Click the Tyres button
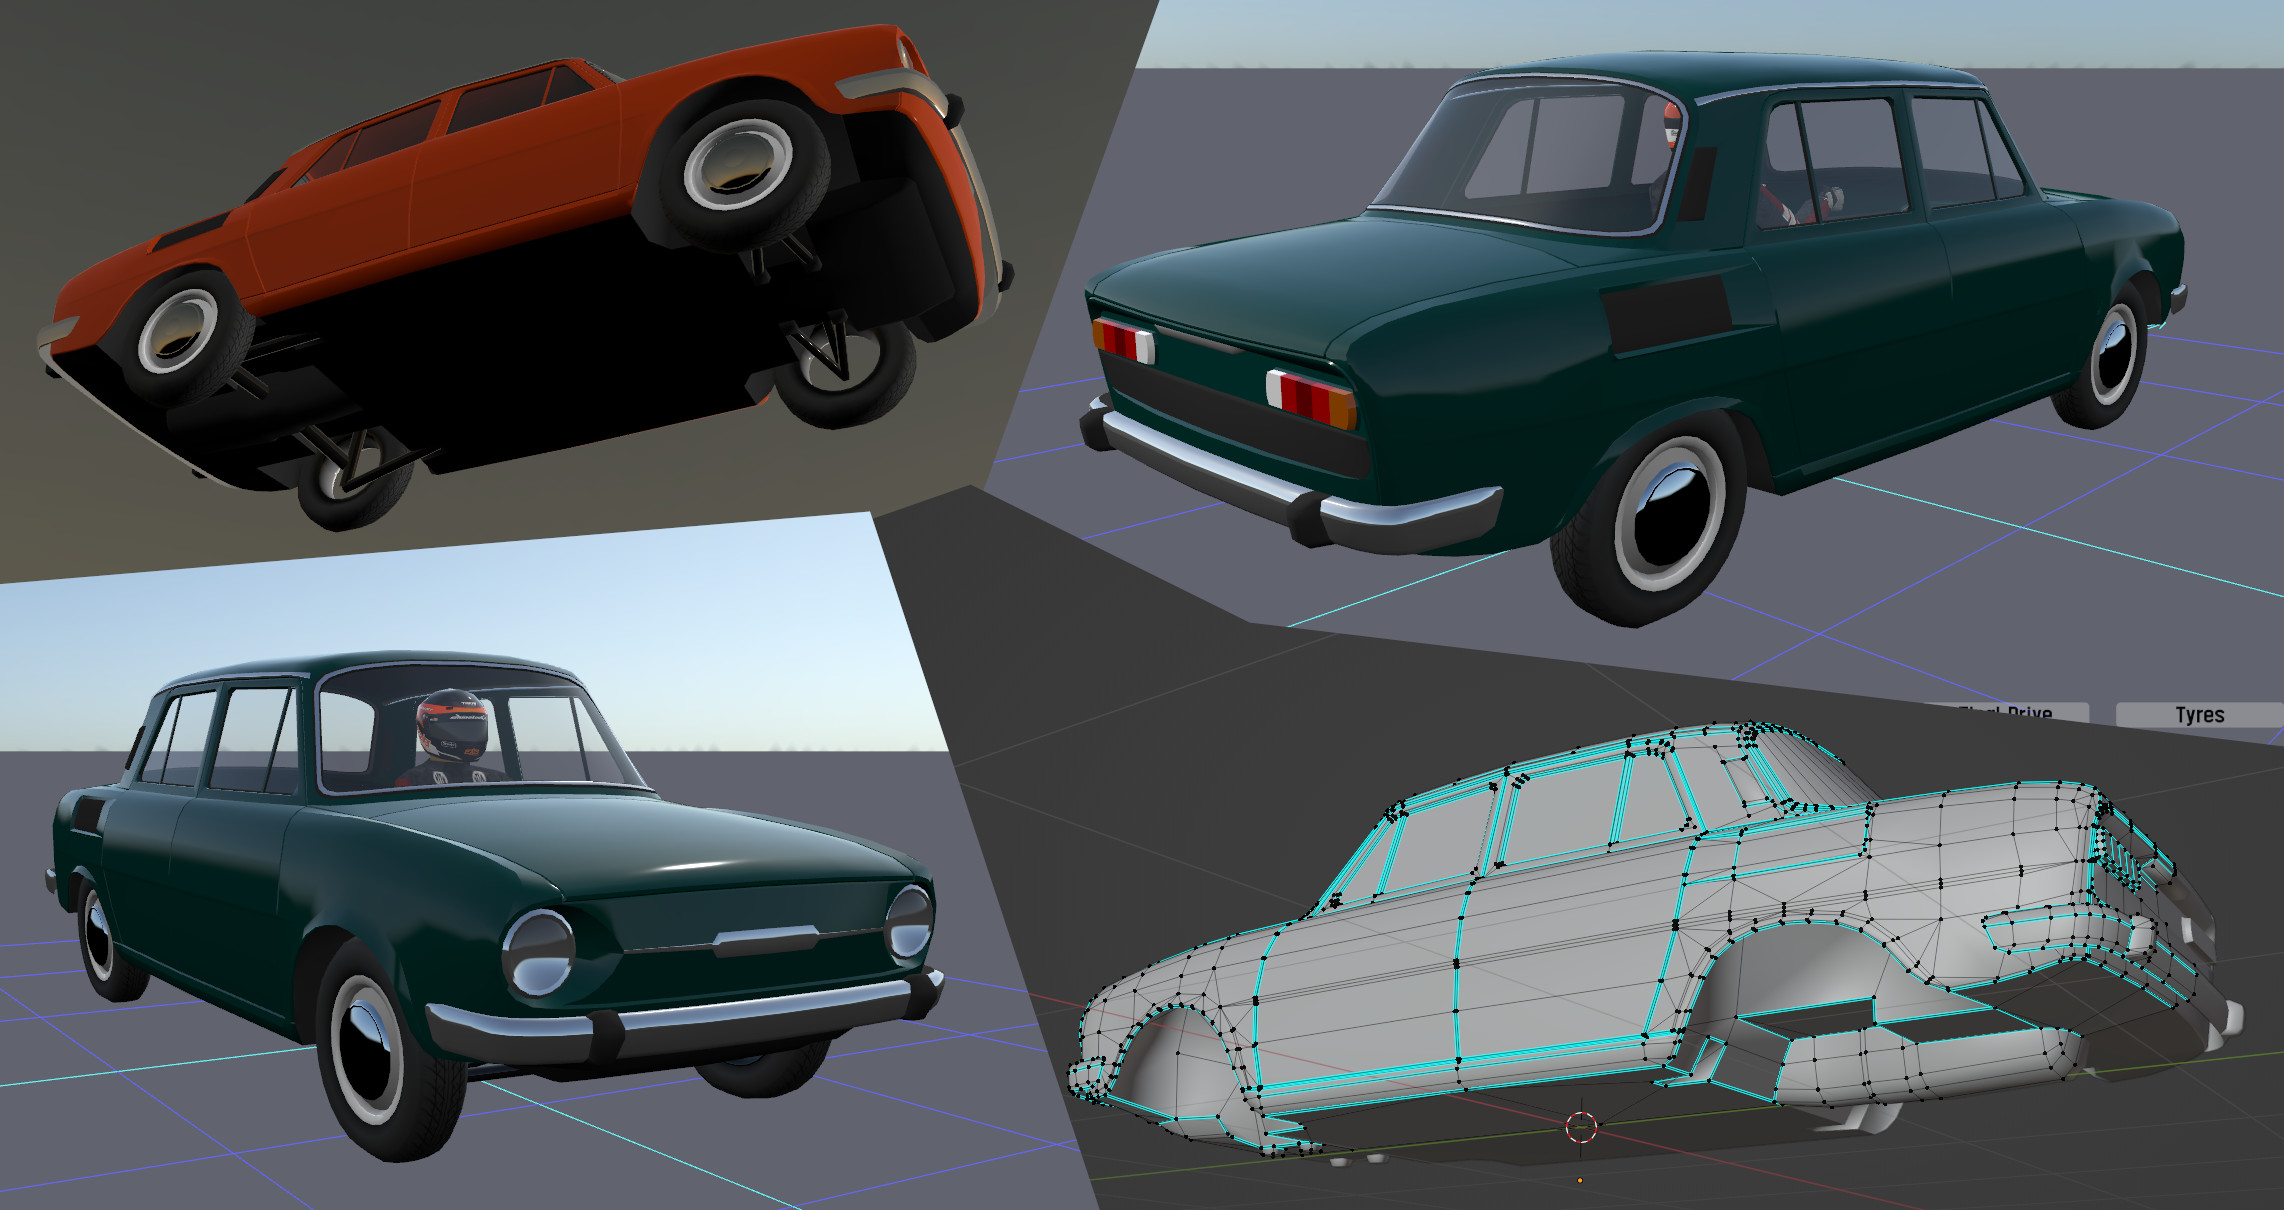The height and width of the screenshot is (1210, 2284). (x=2198, y=715)
